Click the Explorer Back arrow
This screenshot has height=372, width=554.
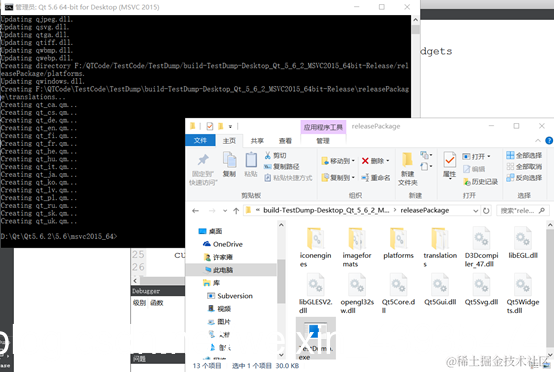tap(195, 211)
